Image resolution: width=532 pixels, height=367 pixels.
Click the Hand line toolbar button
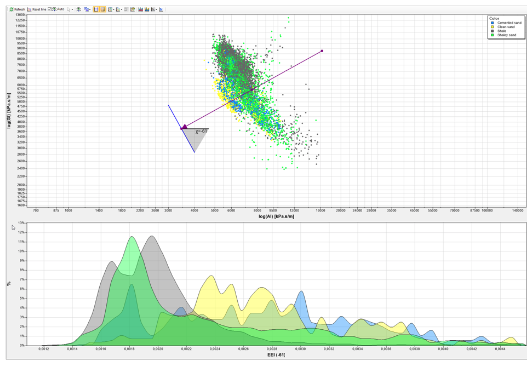(37, 9)
